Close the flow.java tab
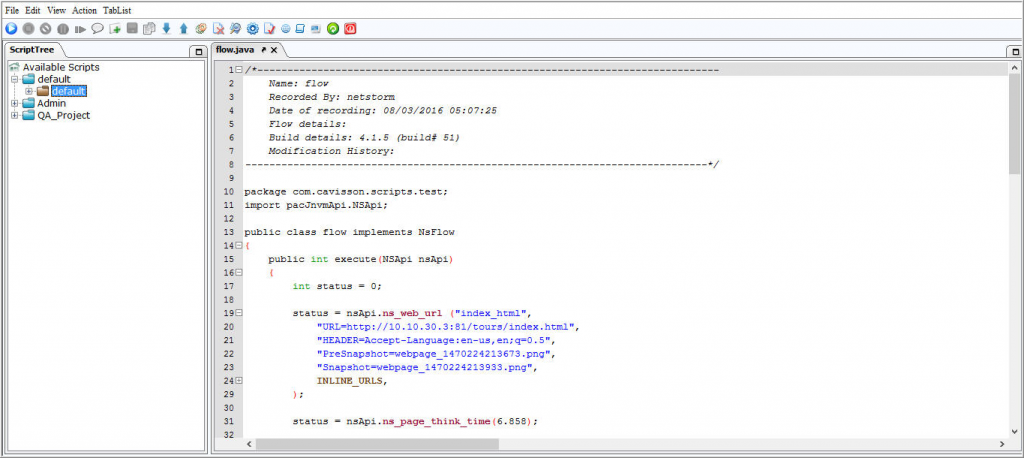The width and height of the screenshot is (1024, 458). [274, 50]
